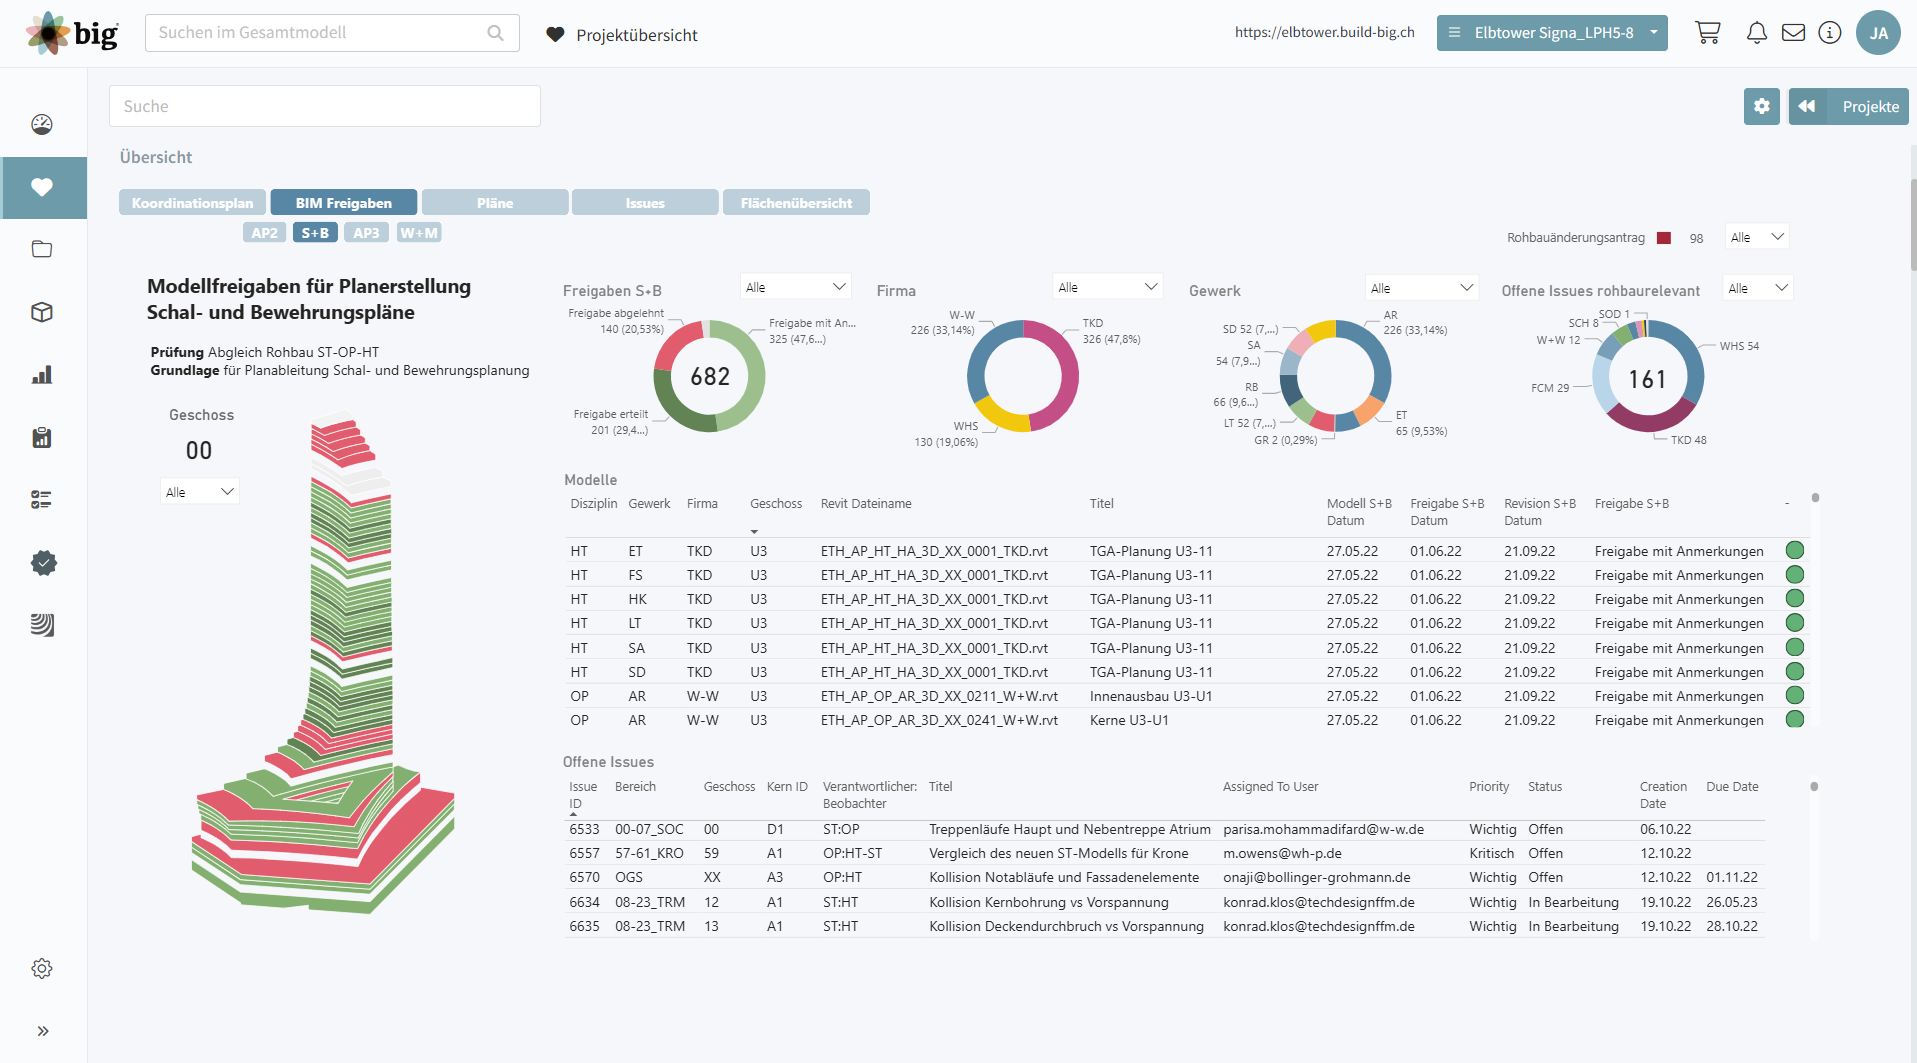Open notifications bell
Image resolution: width=1917 pixels, height=1063 pixels.
point(1756,33)
